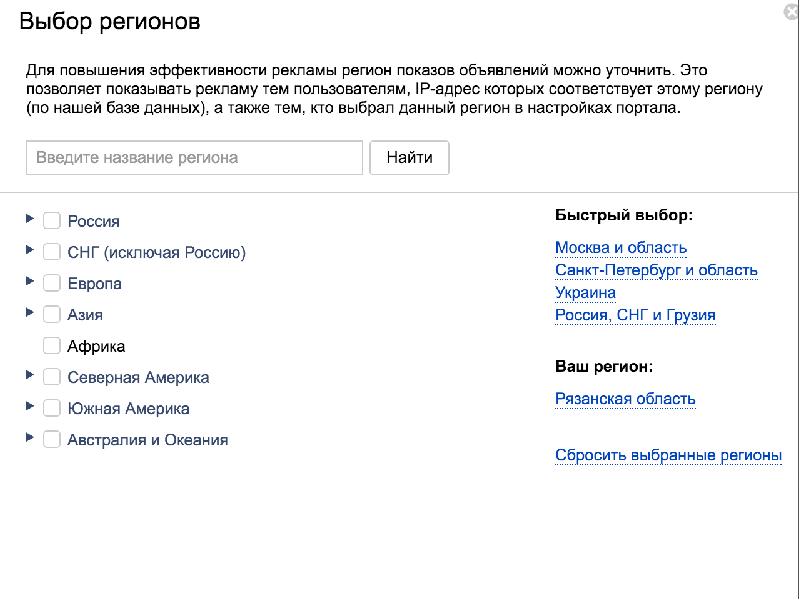The image size is (800, 600).
Task: Expand the Азия subregions arrow
Action: pyautogui.click(x=31, y=313)
